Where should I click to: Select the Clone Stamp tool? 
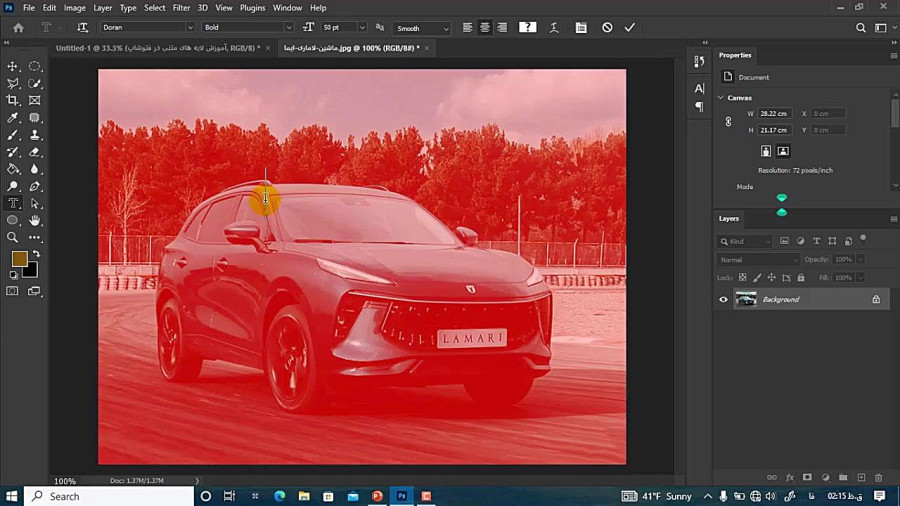click(x=34, y=135)
